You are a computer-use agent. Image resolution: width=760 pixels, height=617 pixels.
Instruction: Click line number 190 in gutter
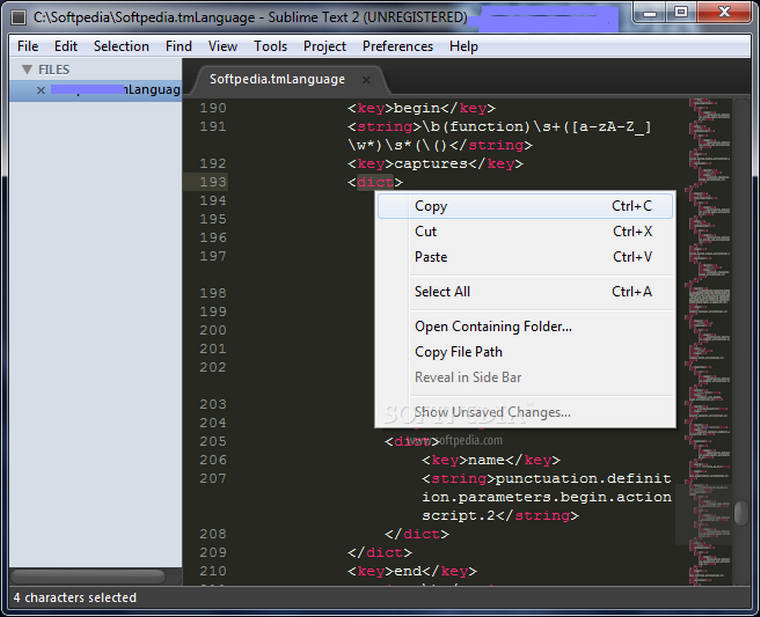pyautogui.click(x=213, y=108)
